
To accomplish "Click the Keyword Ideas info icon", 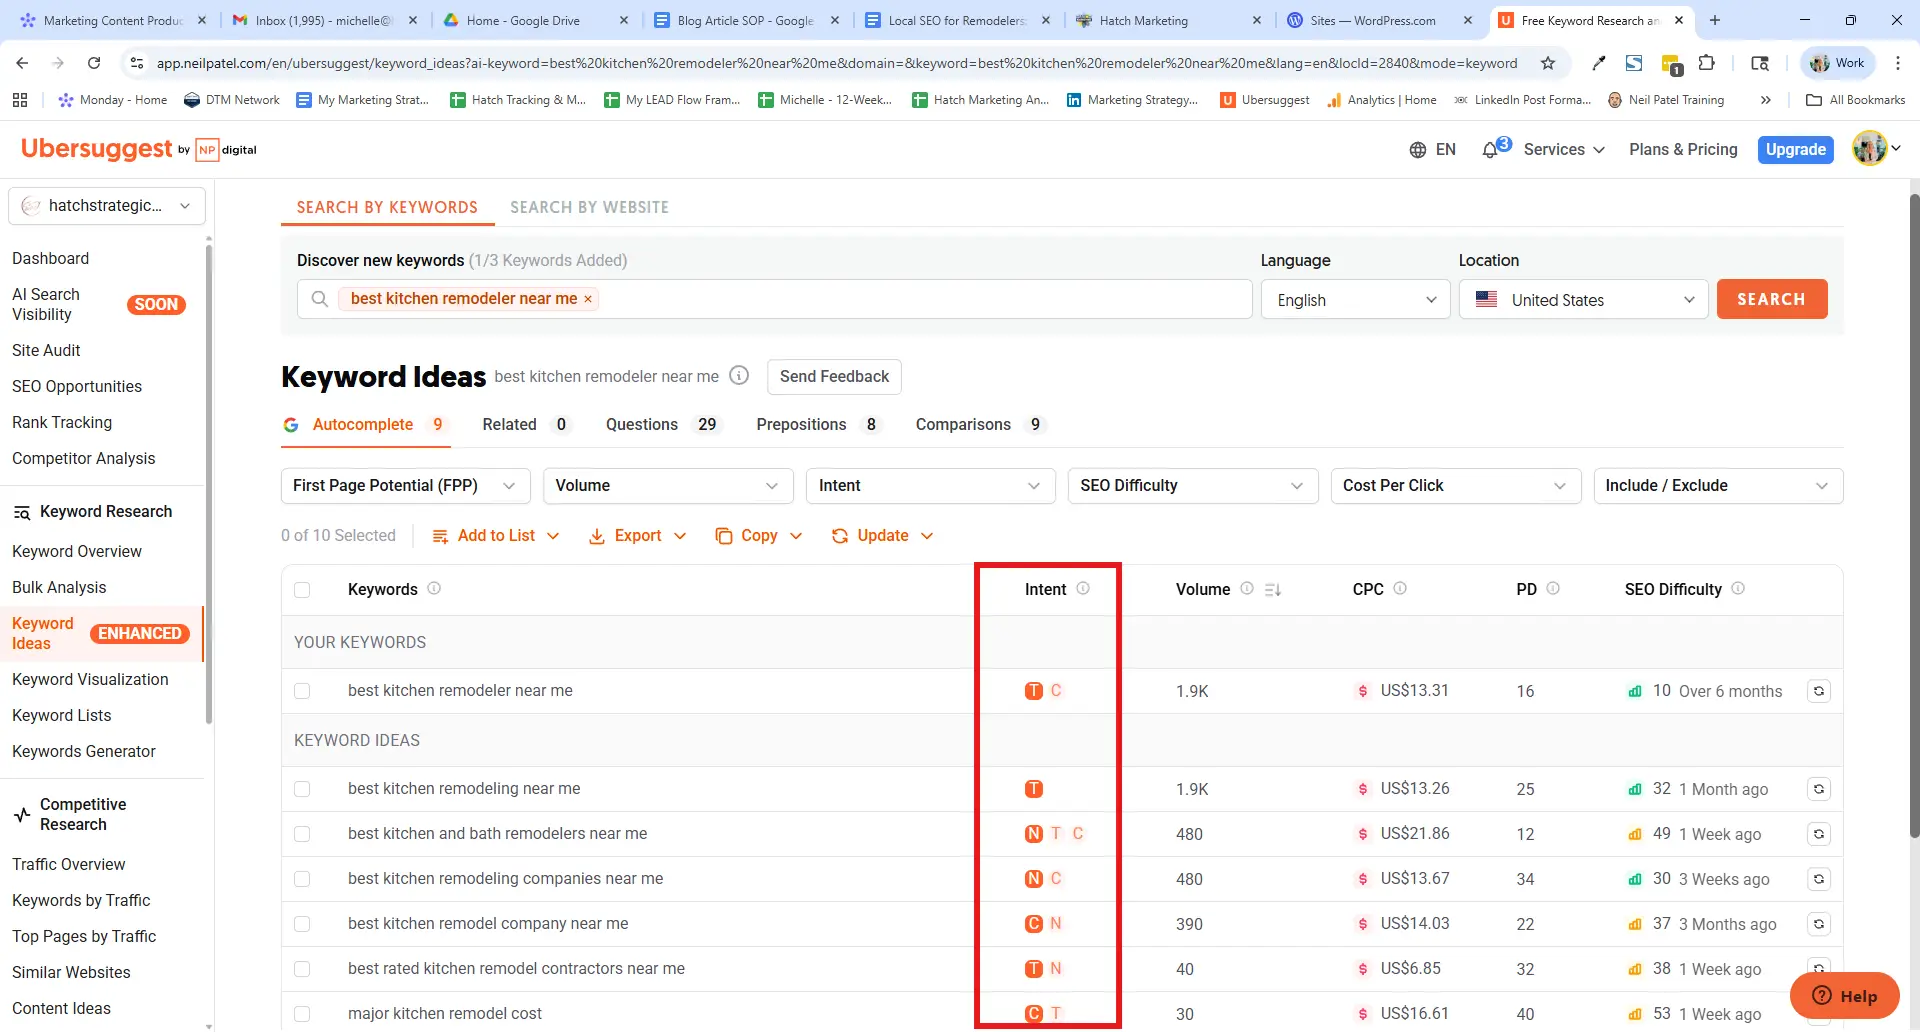I will (x=739, y=376).
